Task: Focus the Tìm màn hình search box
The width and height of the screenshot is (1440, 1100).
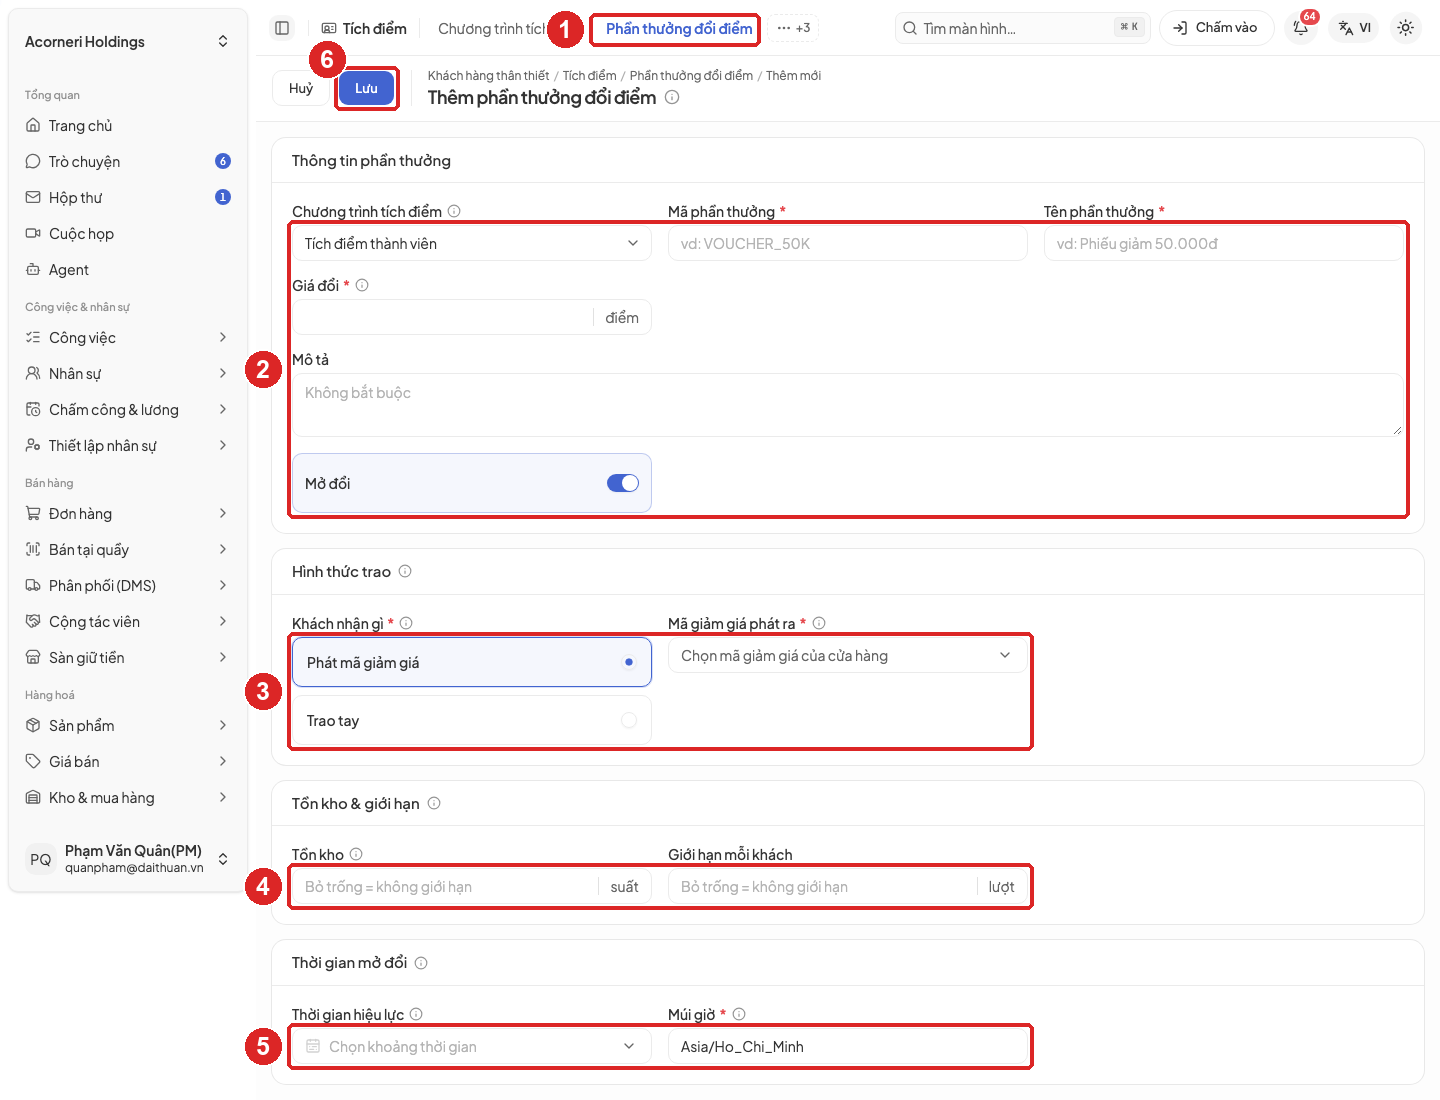Action: pos(1023,28)
